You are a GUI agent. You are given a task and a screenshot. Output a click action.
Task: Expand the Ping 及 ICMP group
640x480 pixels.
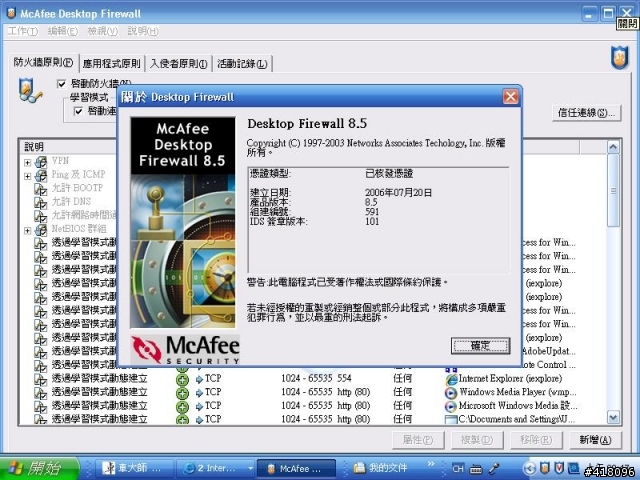pyautogui.click(x=27, y=176)
